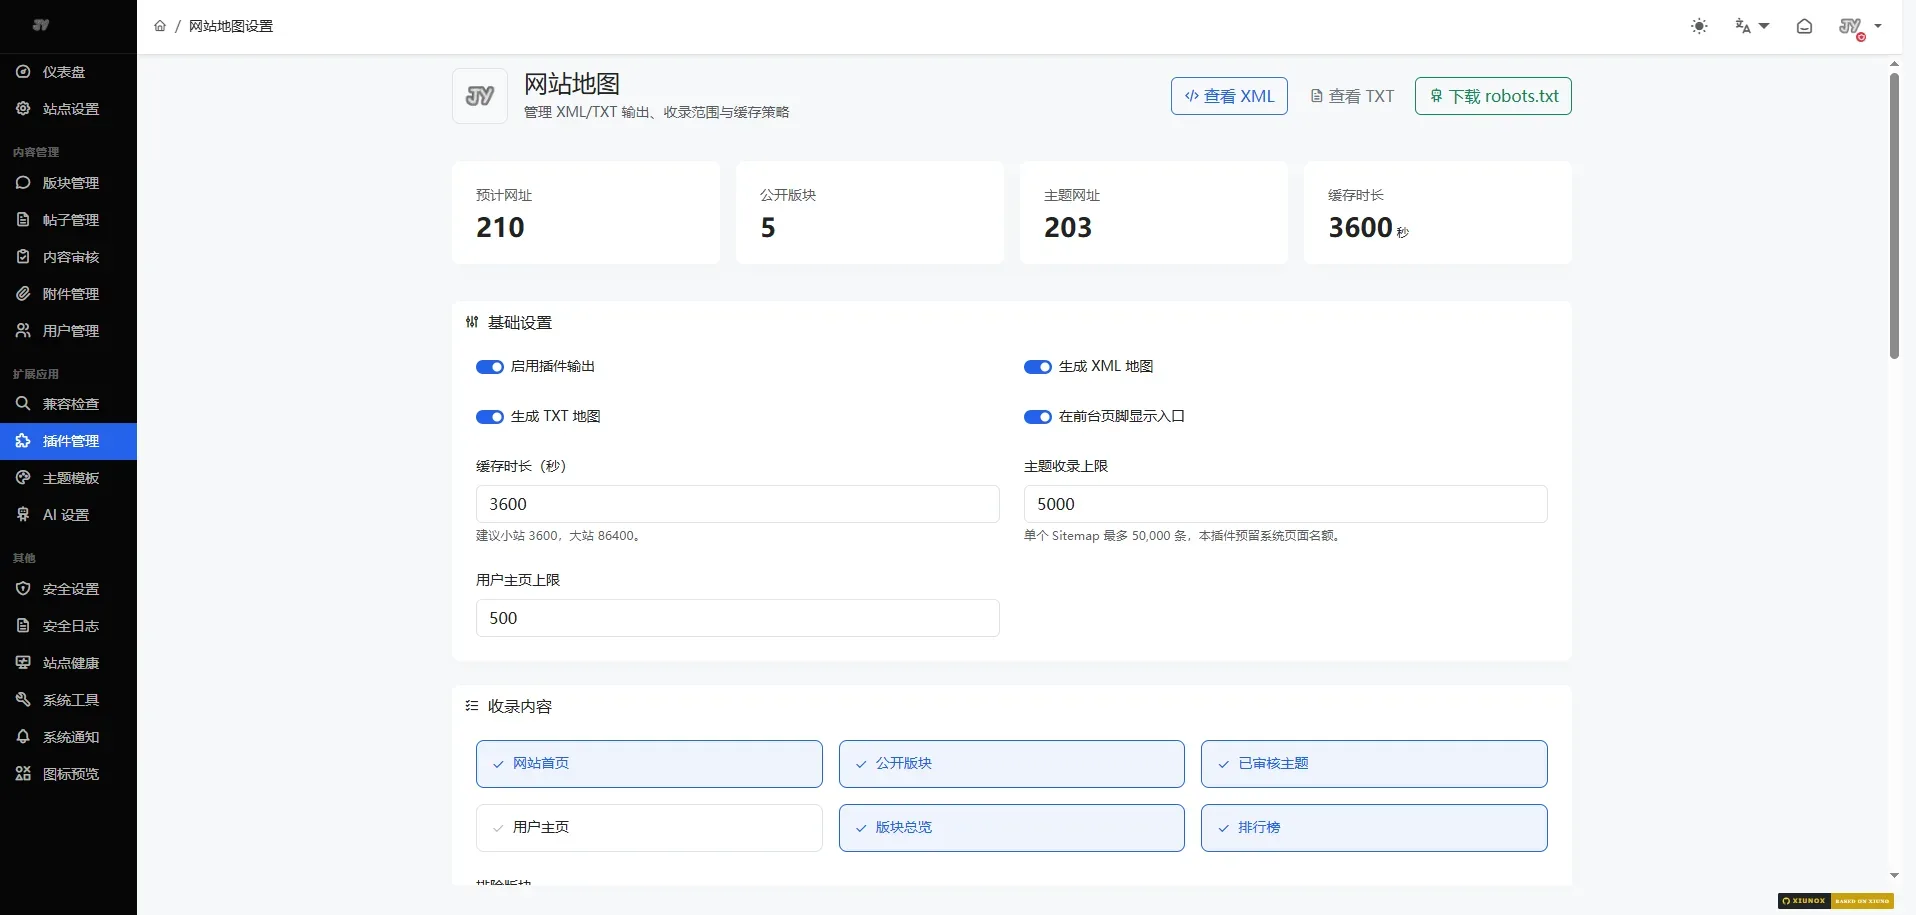Click the 下载 robots.txt button
The image size is (1916, 915).
tap(1493, 96)
